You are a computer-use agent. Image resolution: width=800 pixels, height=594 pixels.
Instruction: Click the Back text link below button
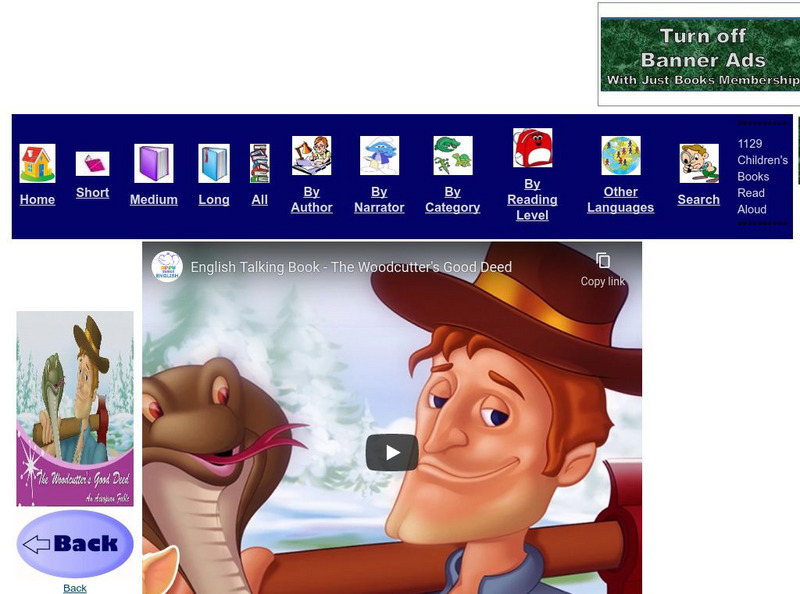tap(74, 588)
